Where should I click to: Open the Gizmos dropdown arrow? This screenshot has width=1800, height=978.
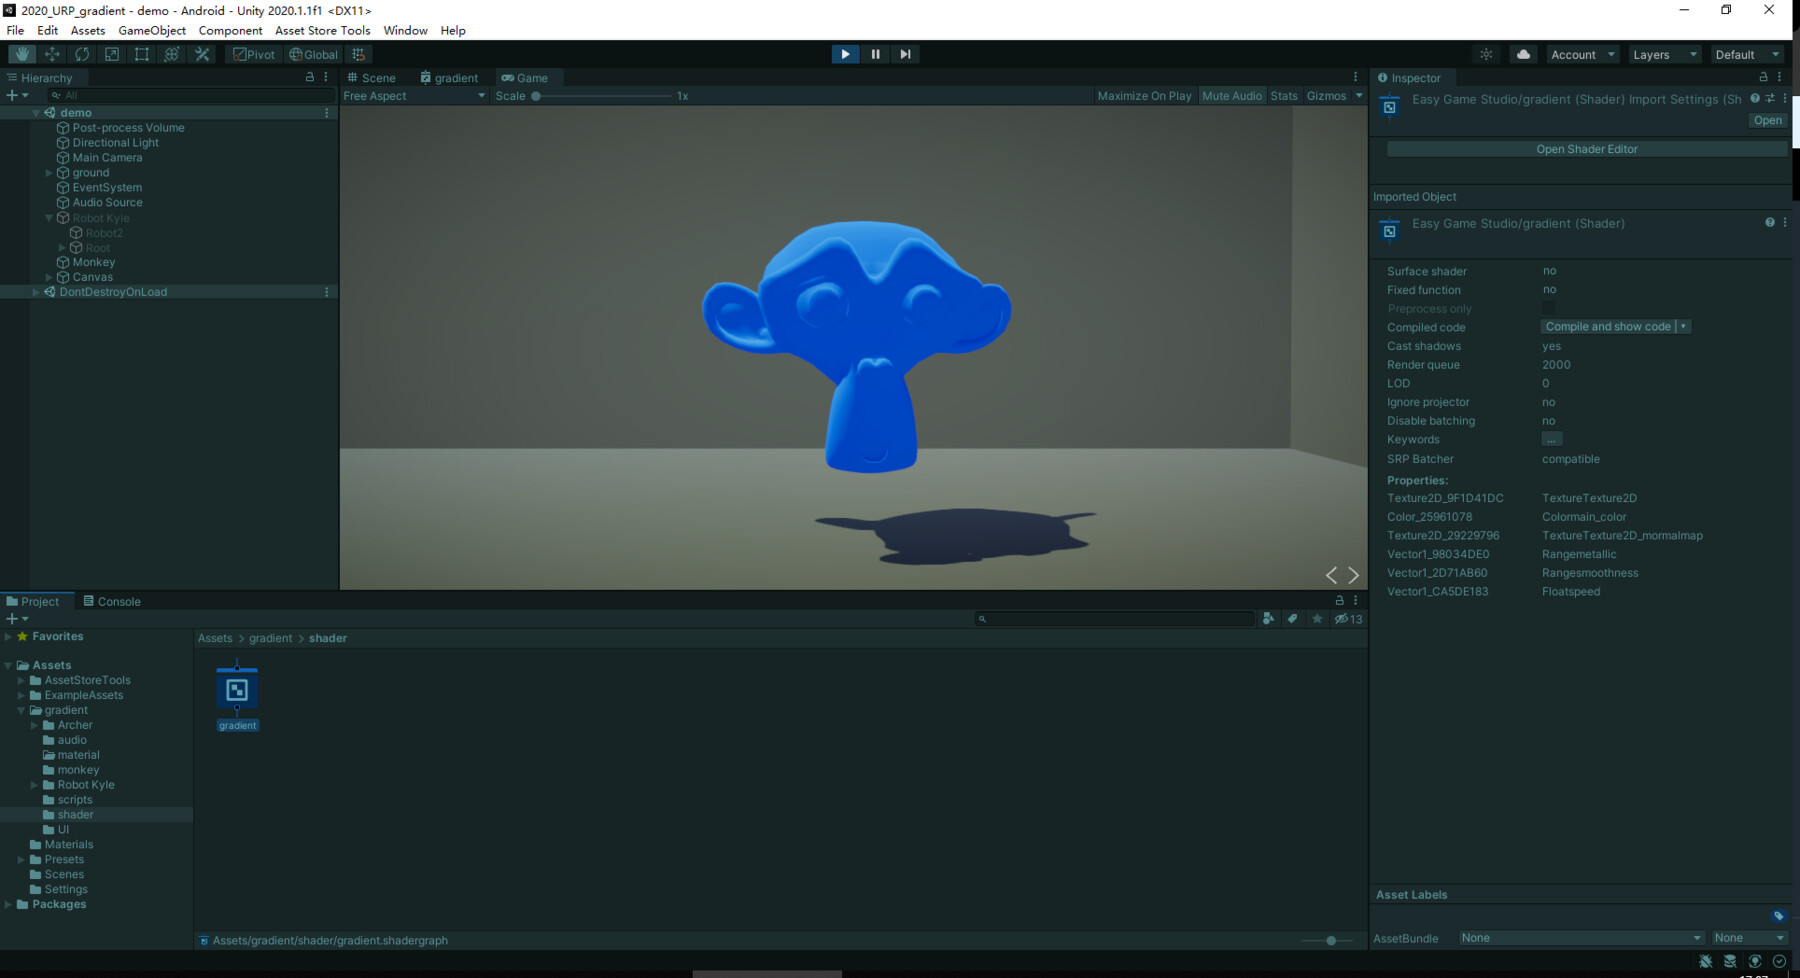[x=1359, y=96]
